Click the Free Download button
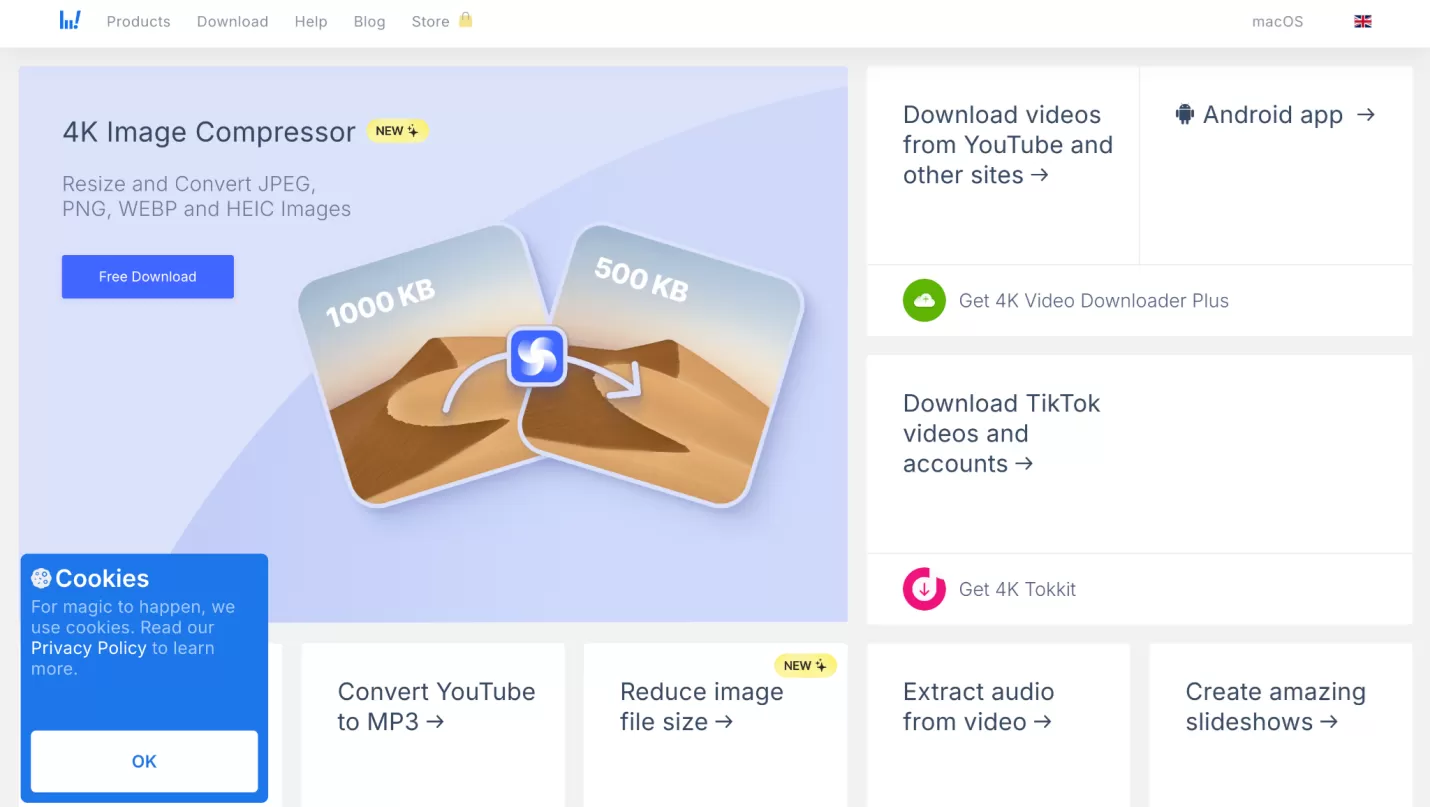This screenshot has width=1430, height=807. point(148,277)
